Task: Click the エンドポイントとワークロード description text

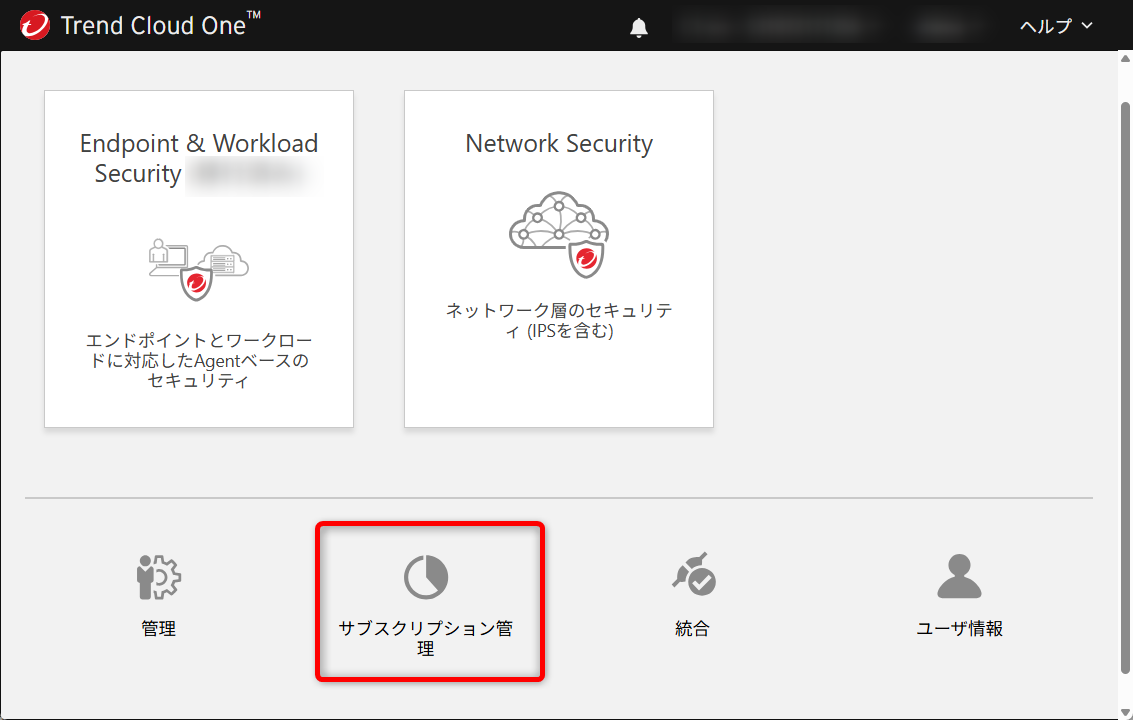Action: [x=199, y=360]
